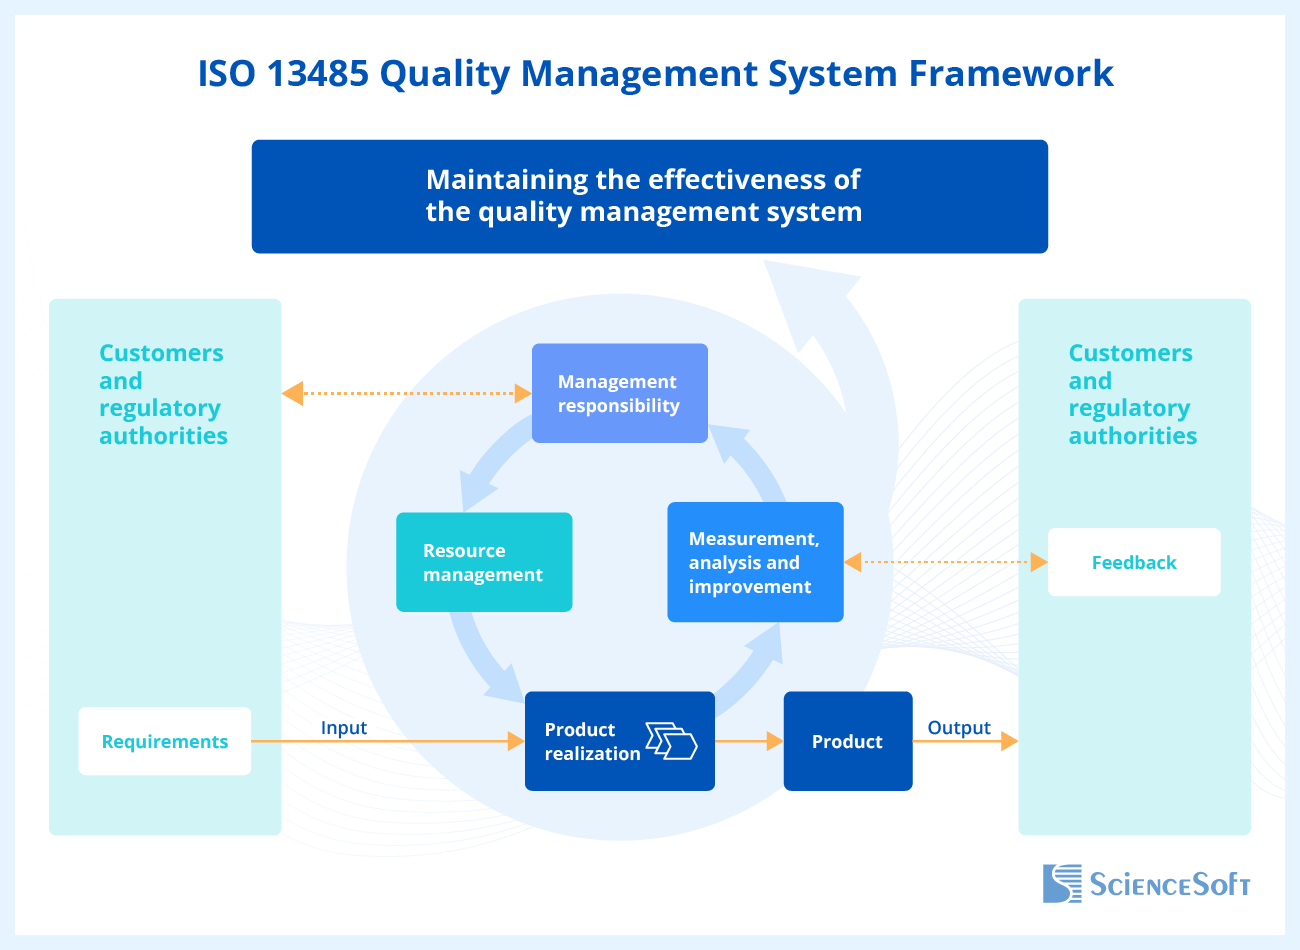Select the Measurement, analysis and improvement box

pos(755,562)
